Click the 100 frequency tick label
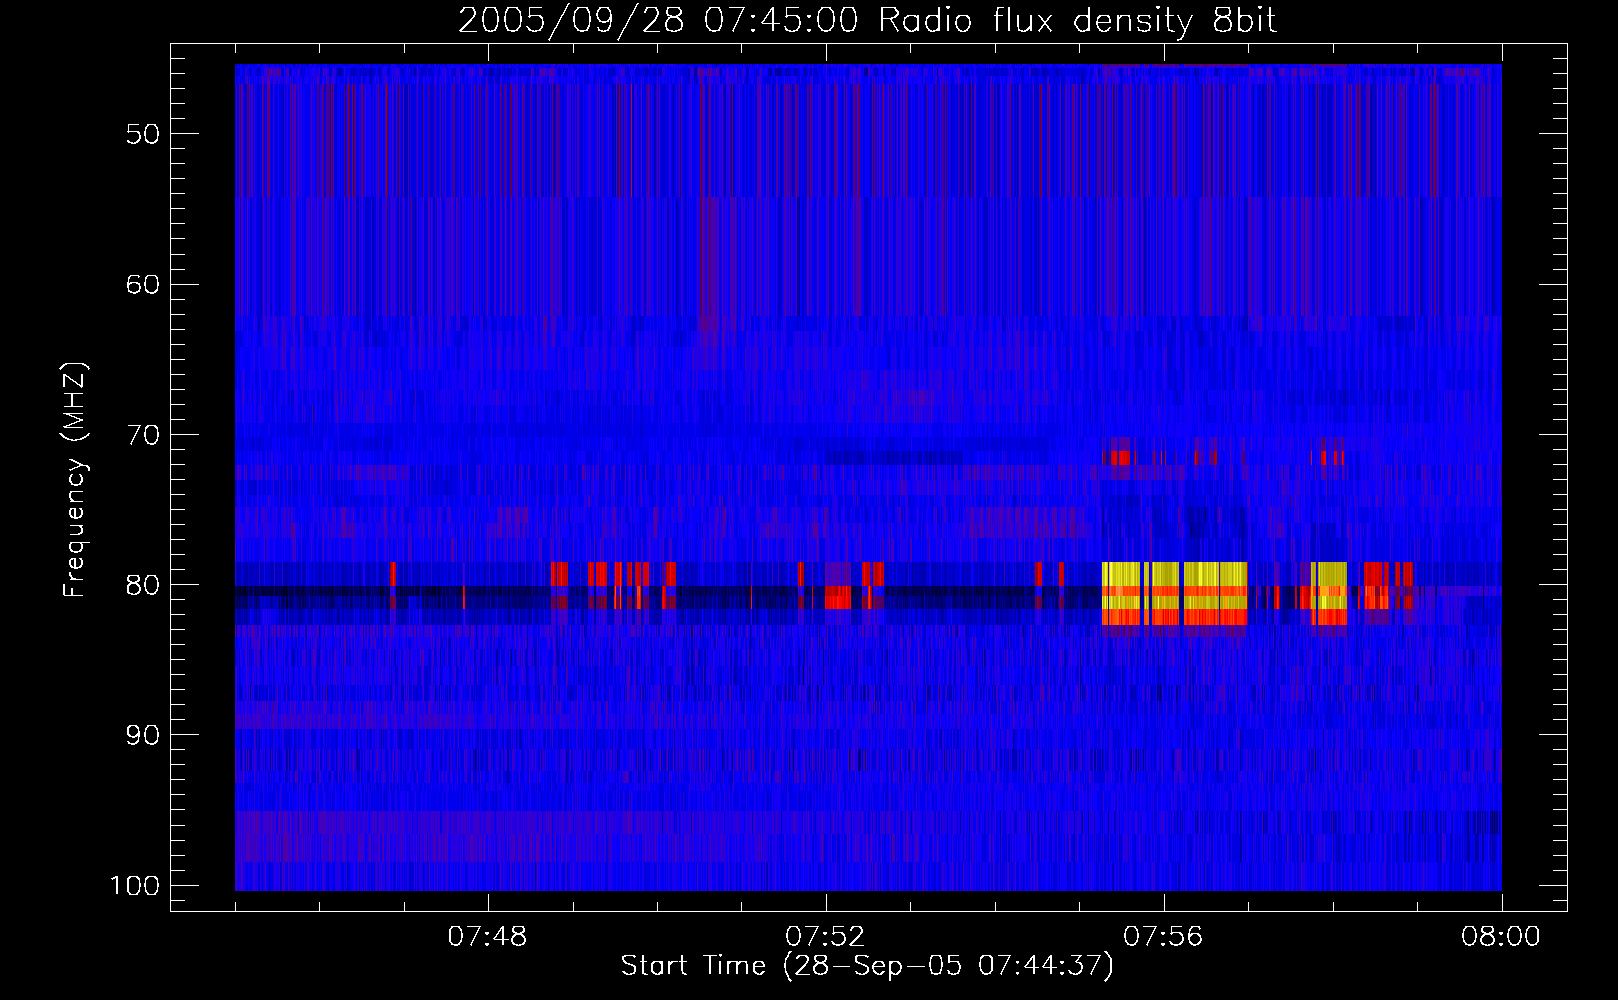Screen dimensions: 1618x1000 [135, 886]
